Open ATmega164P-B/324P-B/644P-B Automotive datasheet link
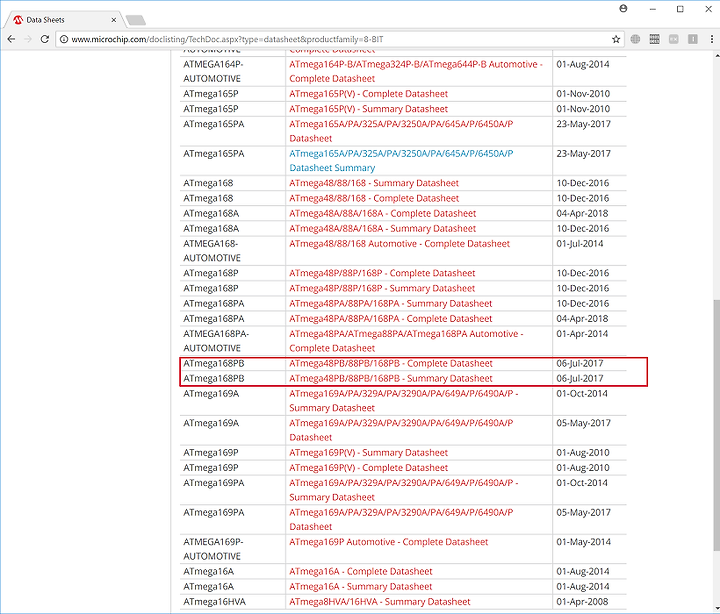 click(x=416, y=71)
